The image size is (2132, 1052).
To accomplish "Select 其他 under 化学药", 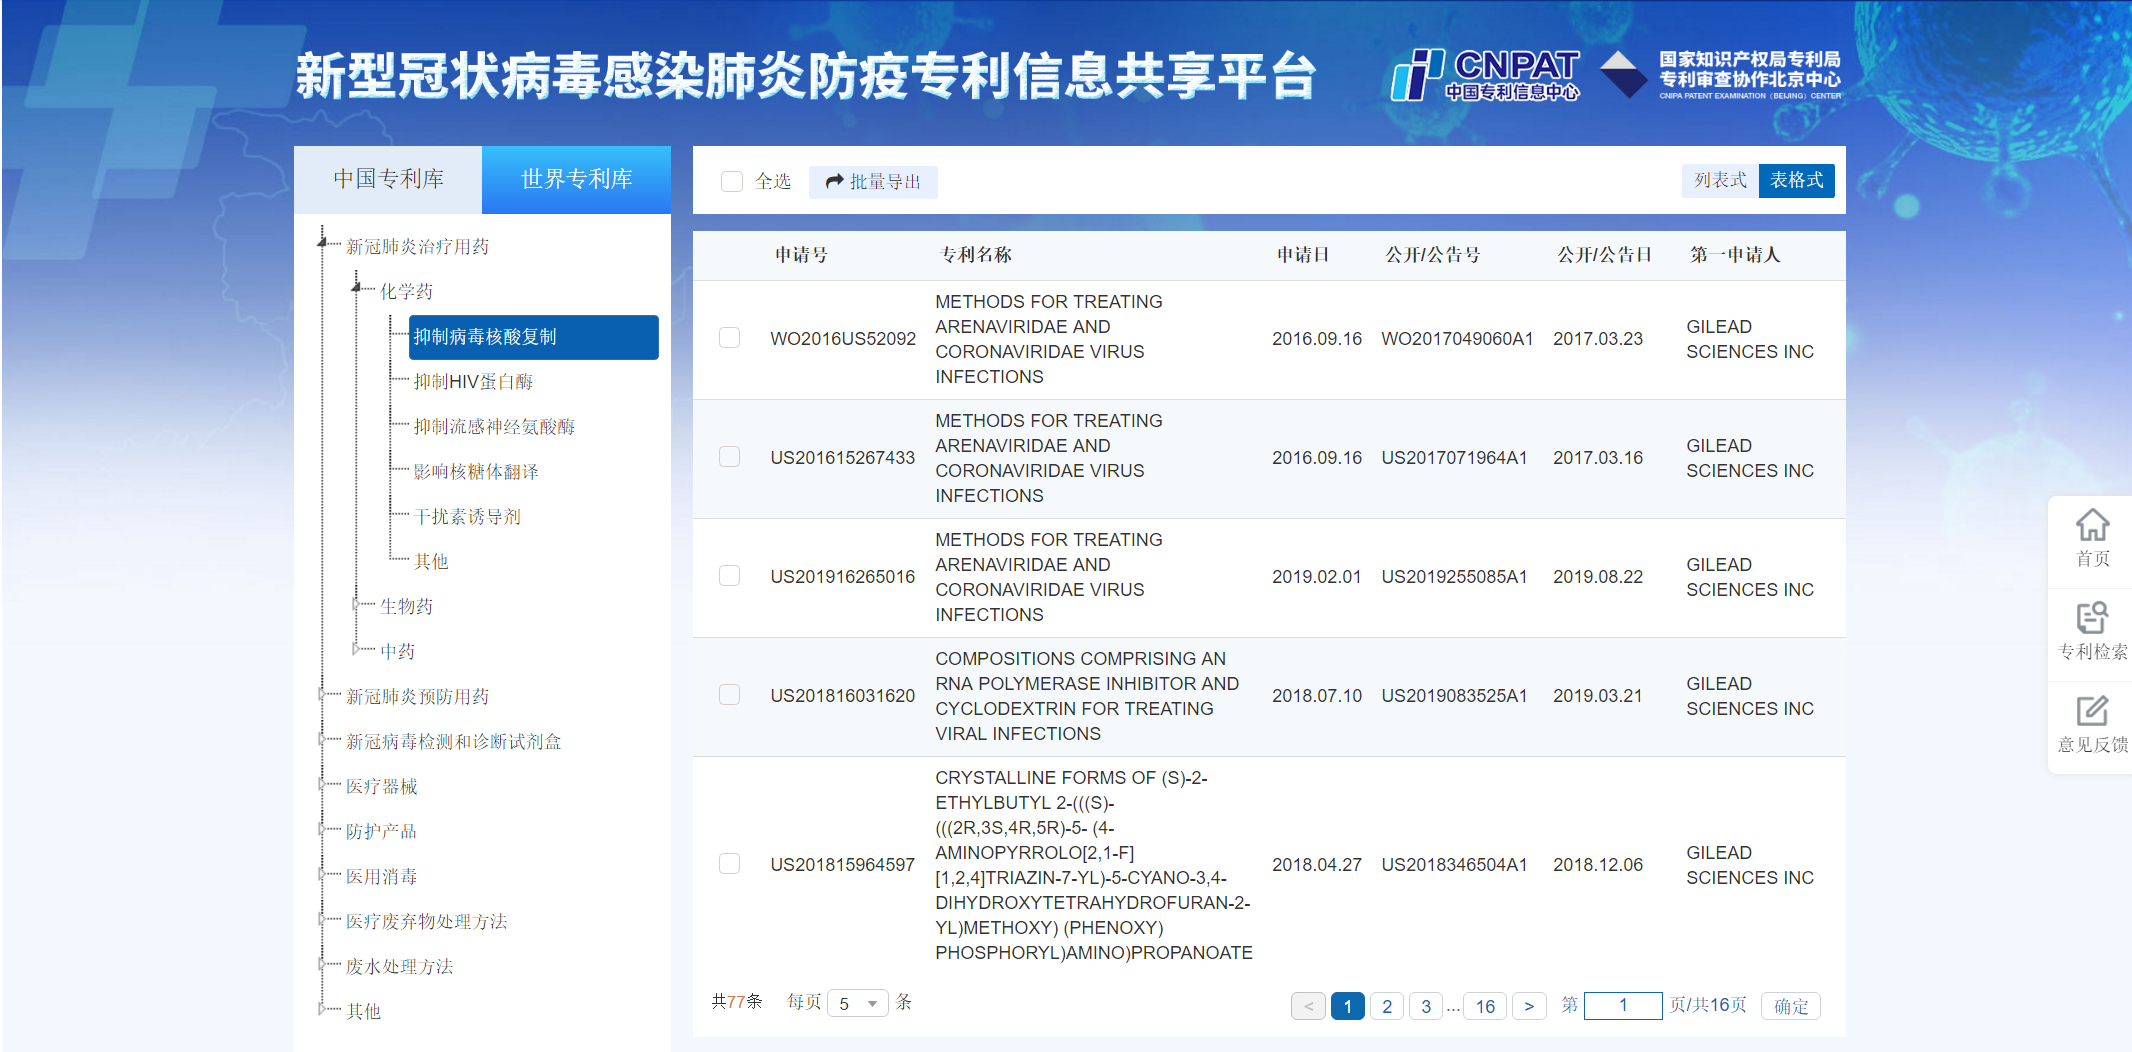I will (x=431, y=562).
